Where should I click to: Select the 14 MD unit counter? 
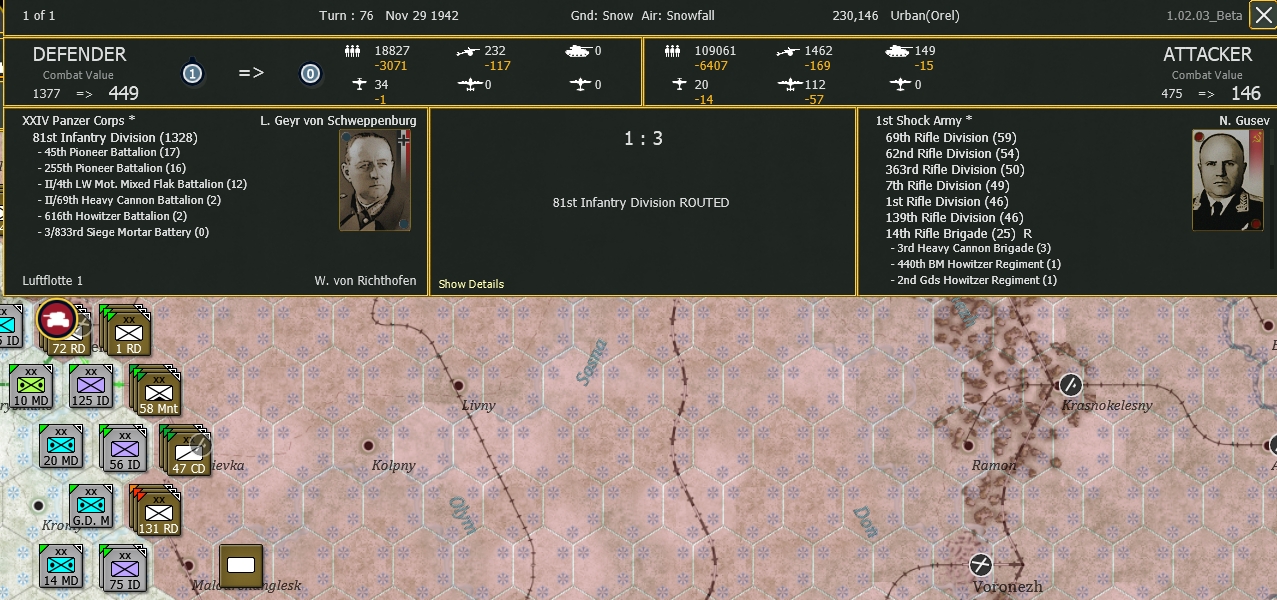tap(60, 565)
